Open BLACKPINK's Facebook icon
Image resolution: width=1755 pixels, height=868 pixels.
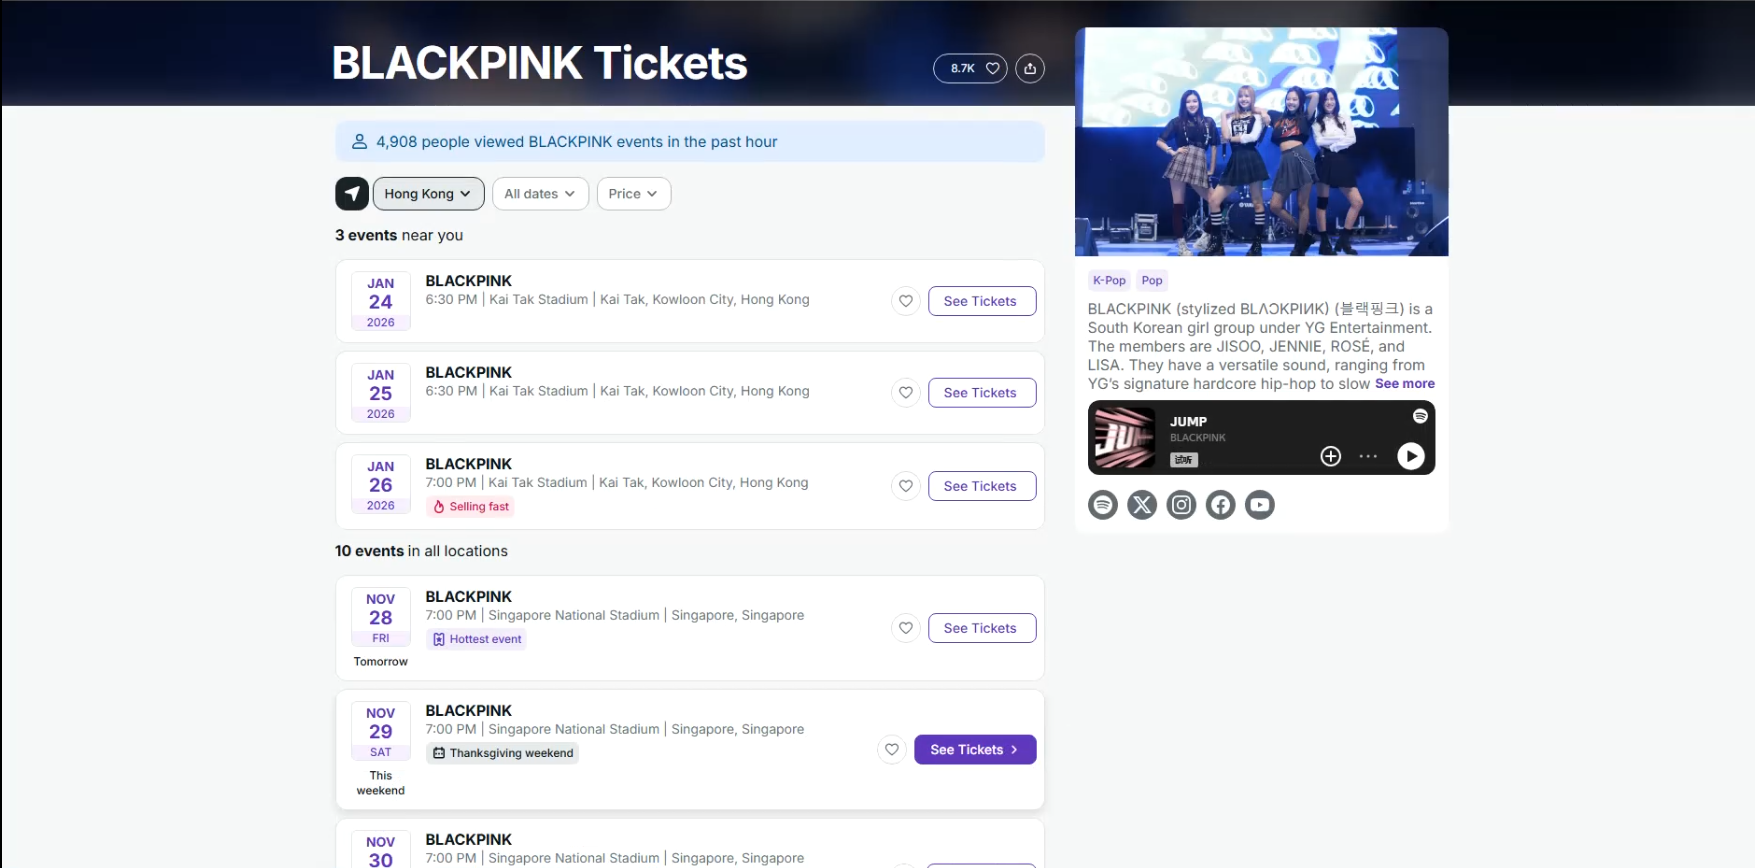click(1220, 505)
